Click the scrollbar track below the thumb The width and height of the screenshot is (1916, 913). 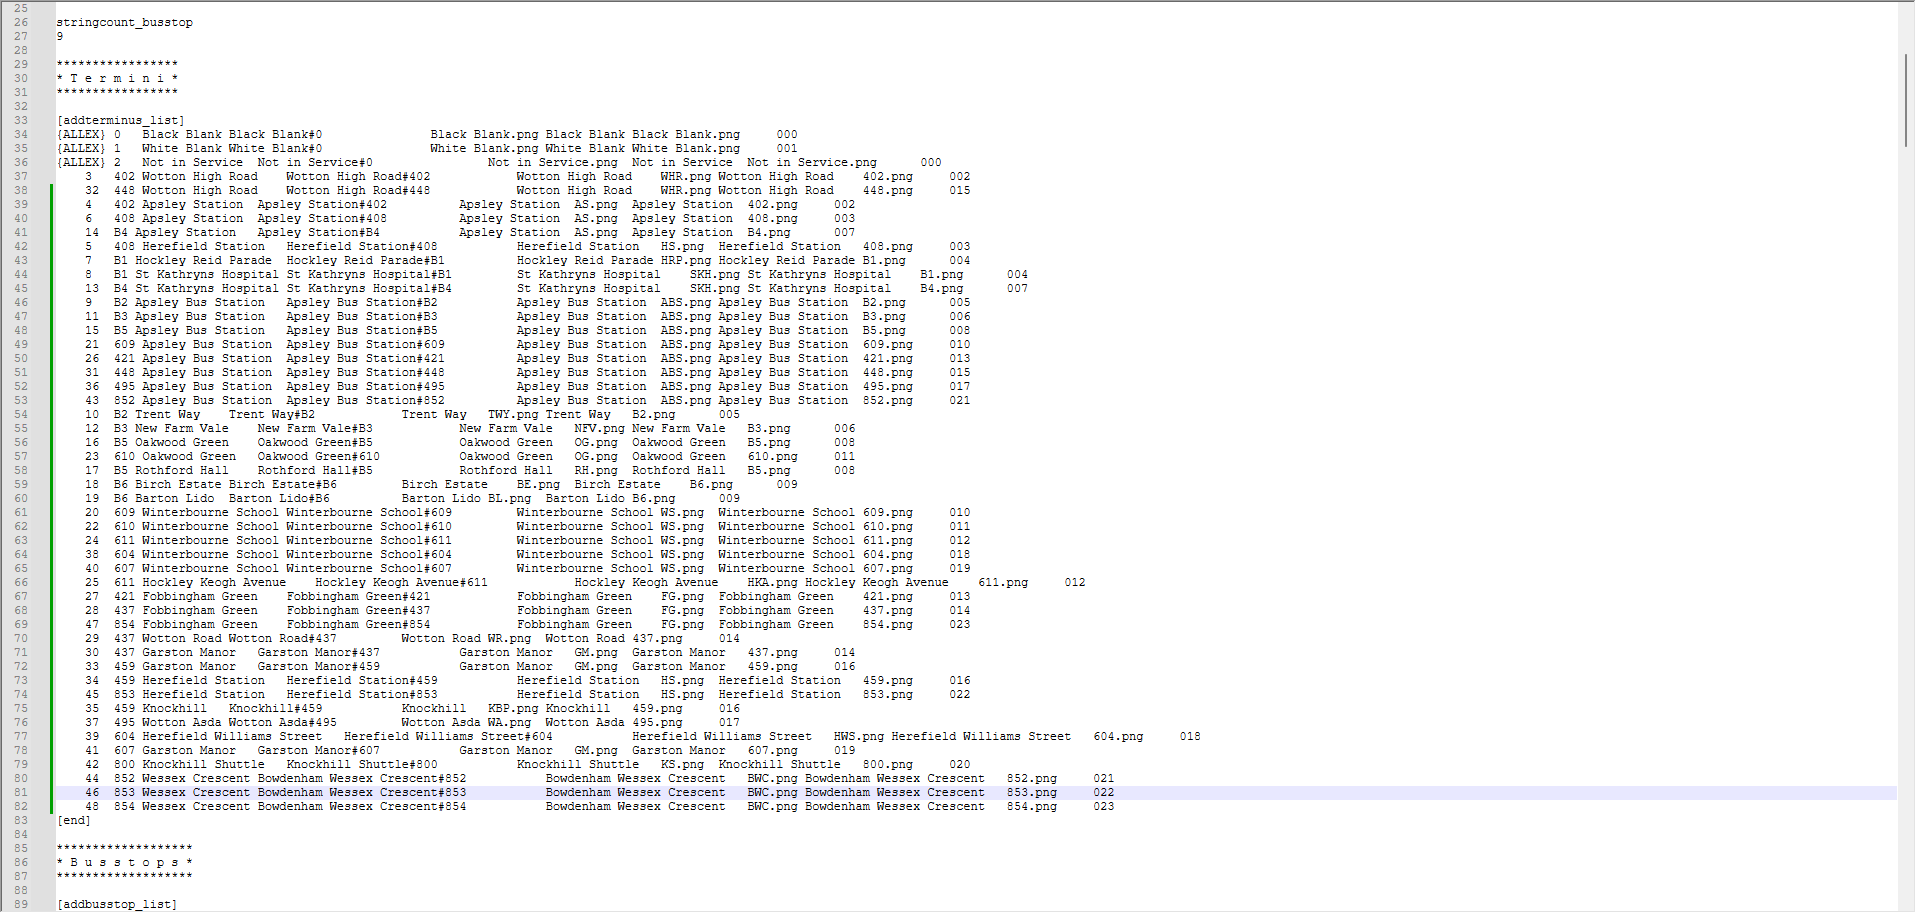[1906, 500]
